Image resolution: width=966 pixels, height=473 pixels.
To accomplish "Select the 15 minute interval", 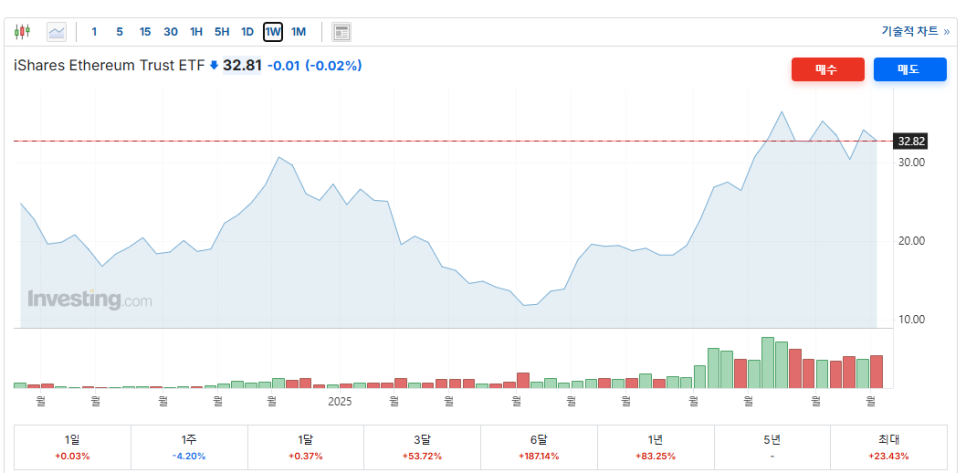I will [145, 32].
